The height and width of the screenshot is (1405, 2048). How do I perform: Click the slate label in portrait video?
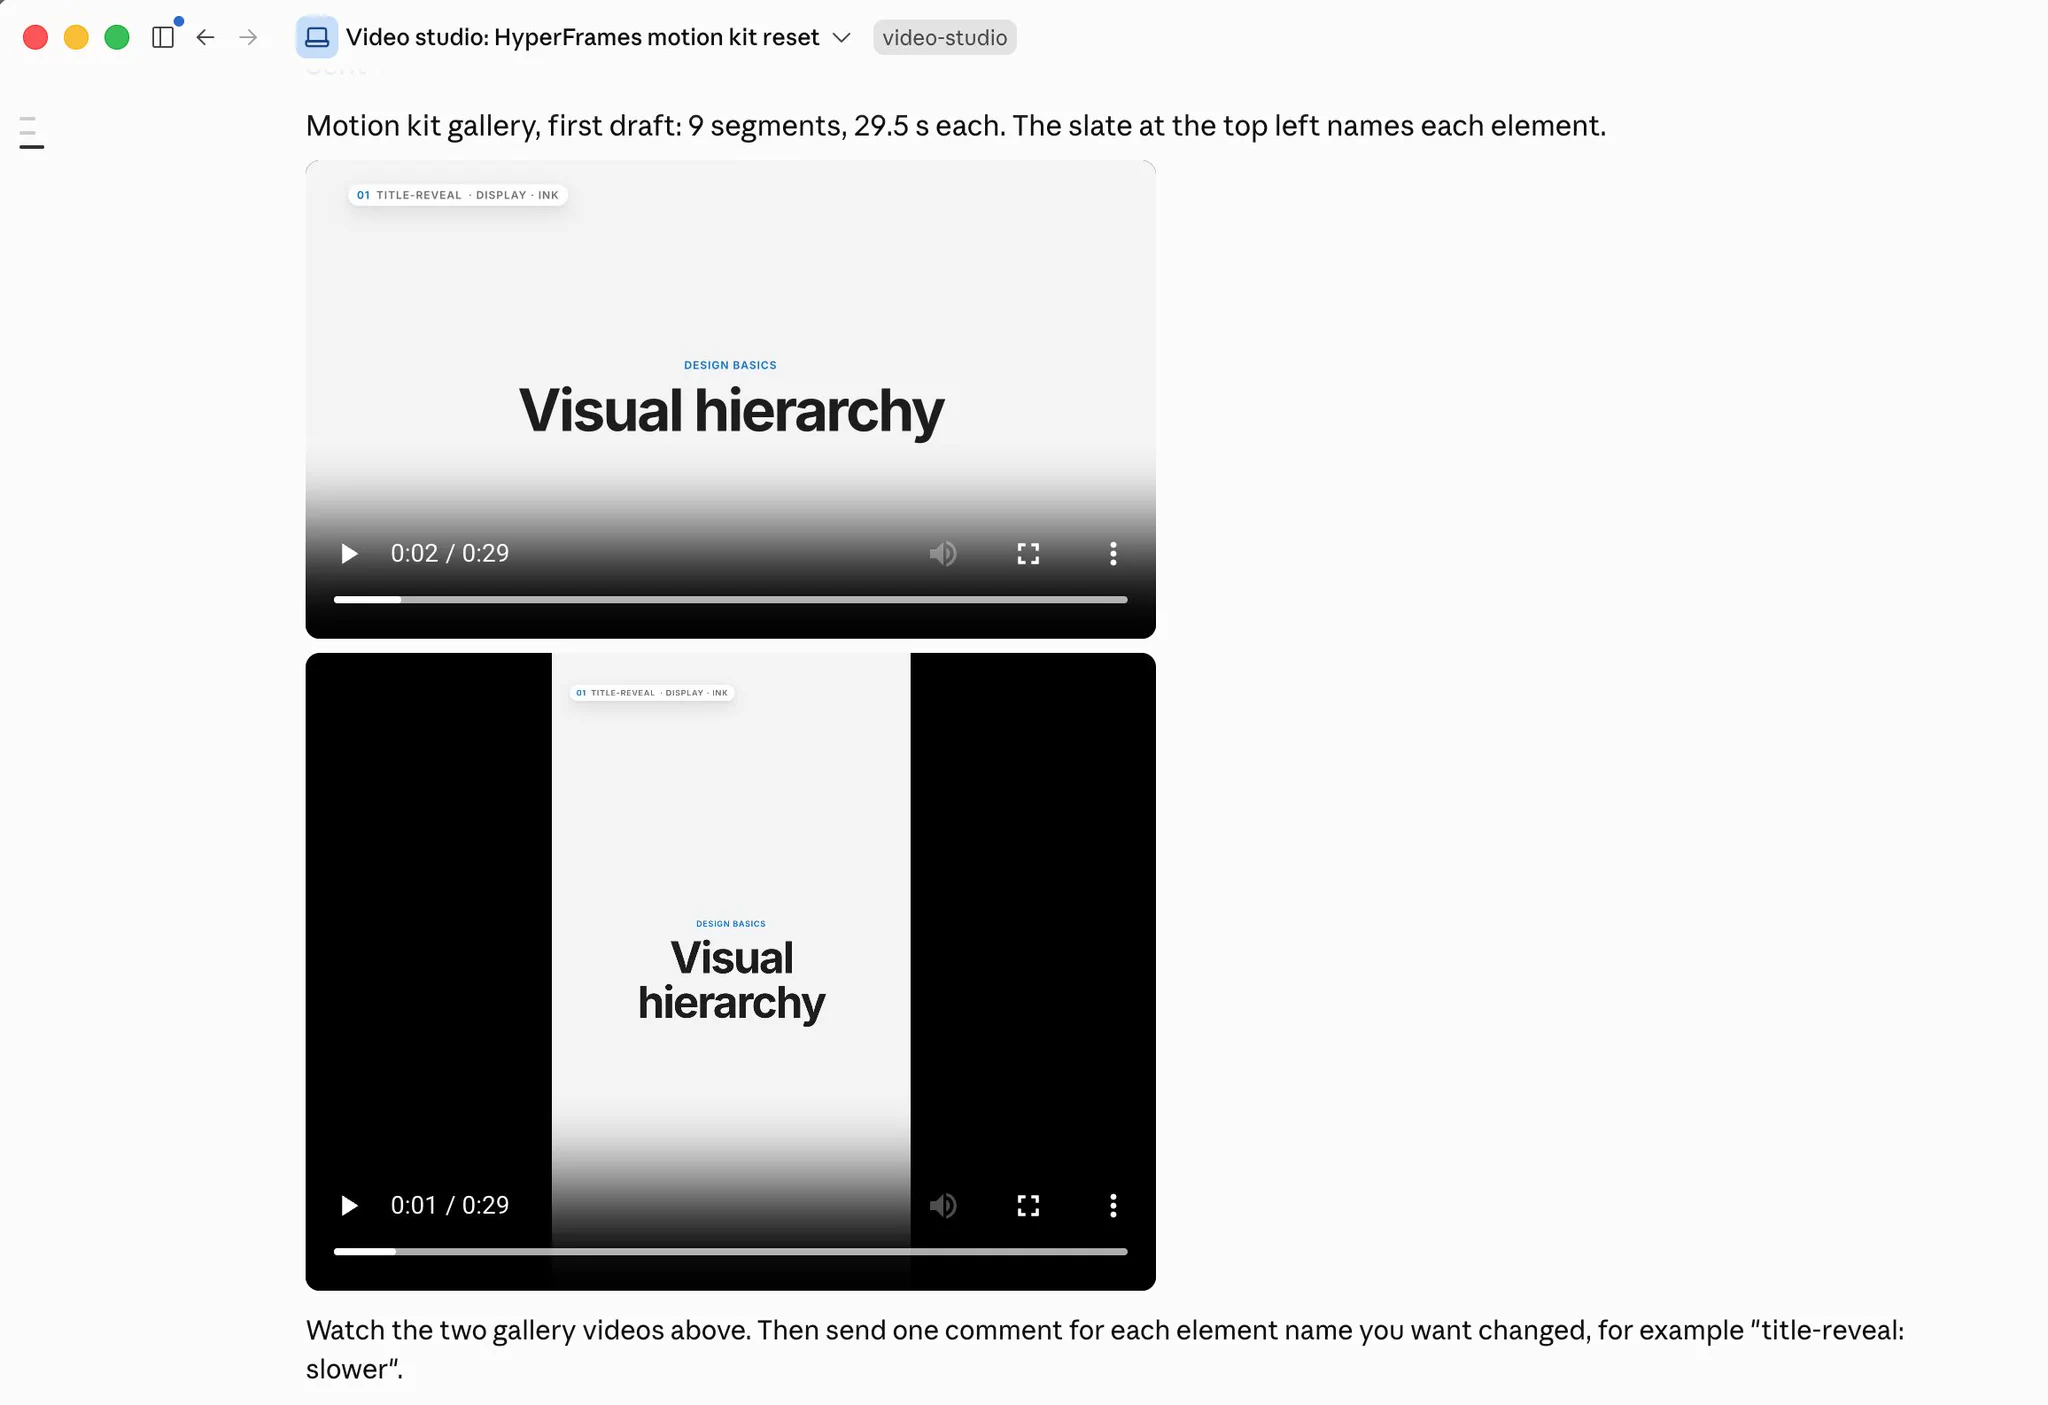652,692
